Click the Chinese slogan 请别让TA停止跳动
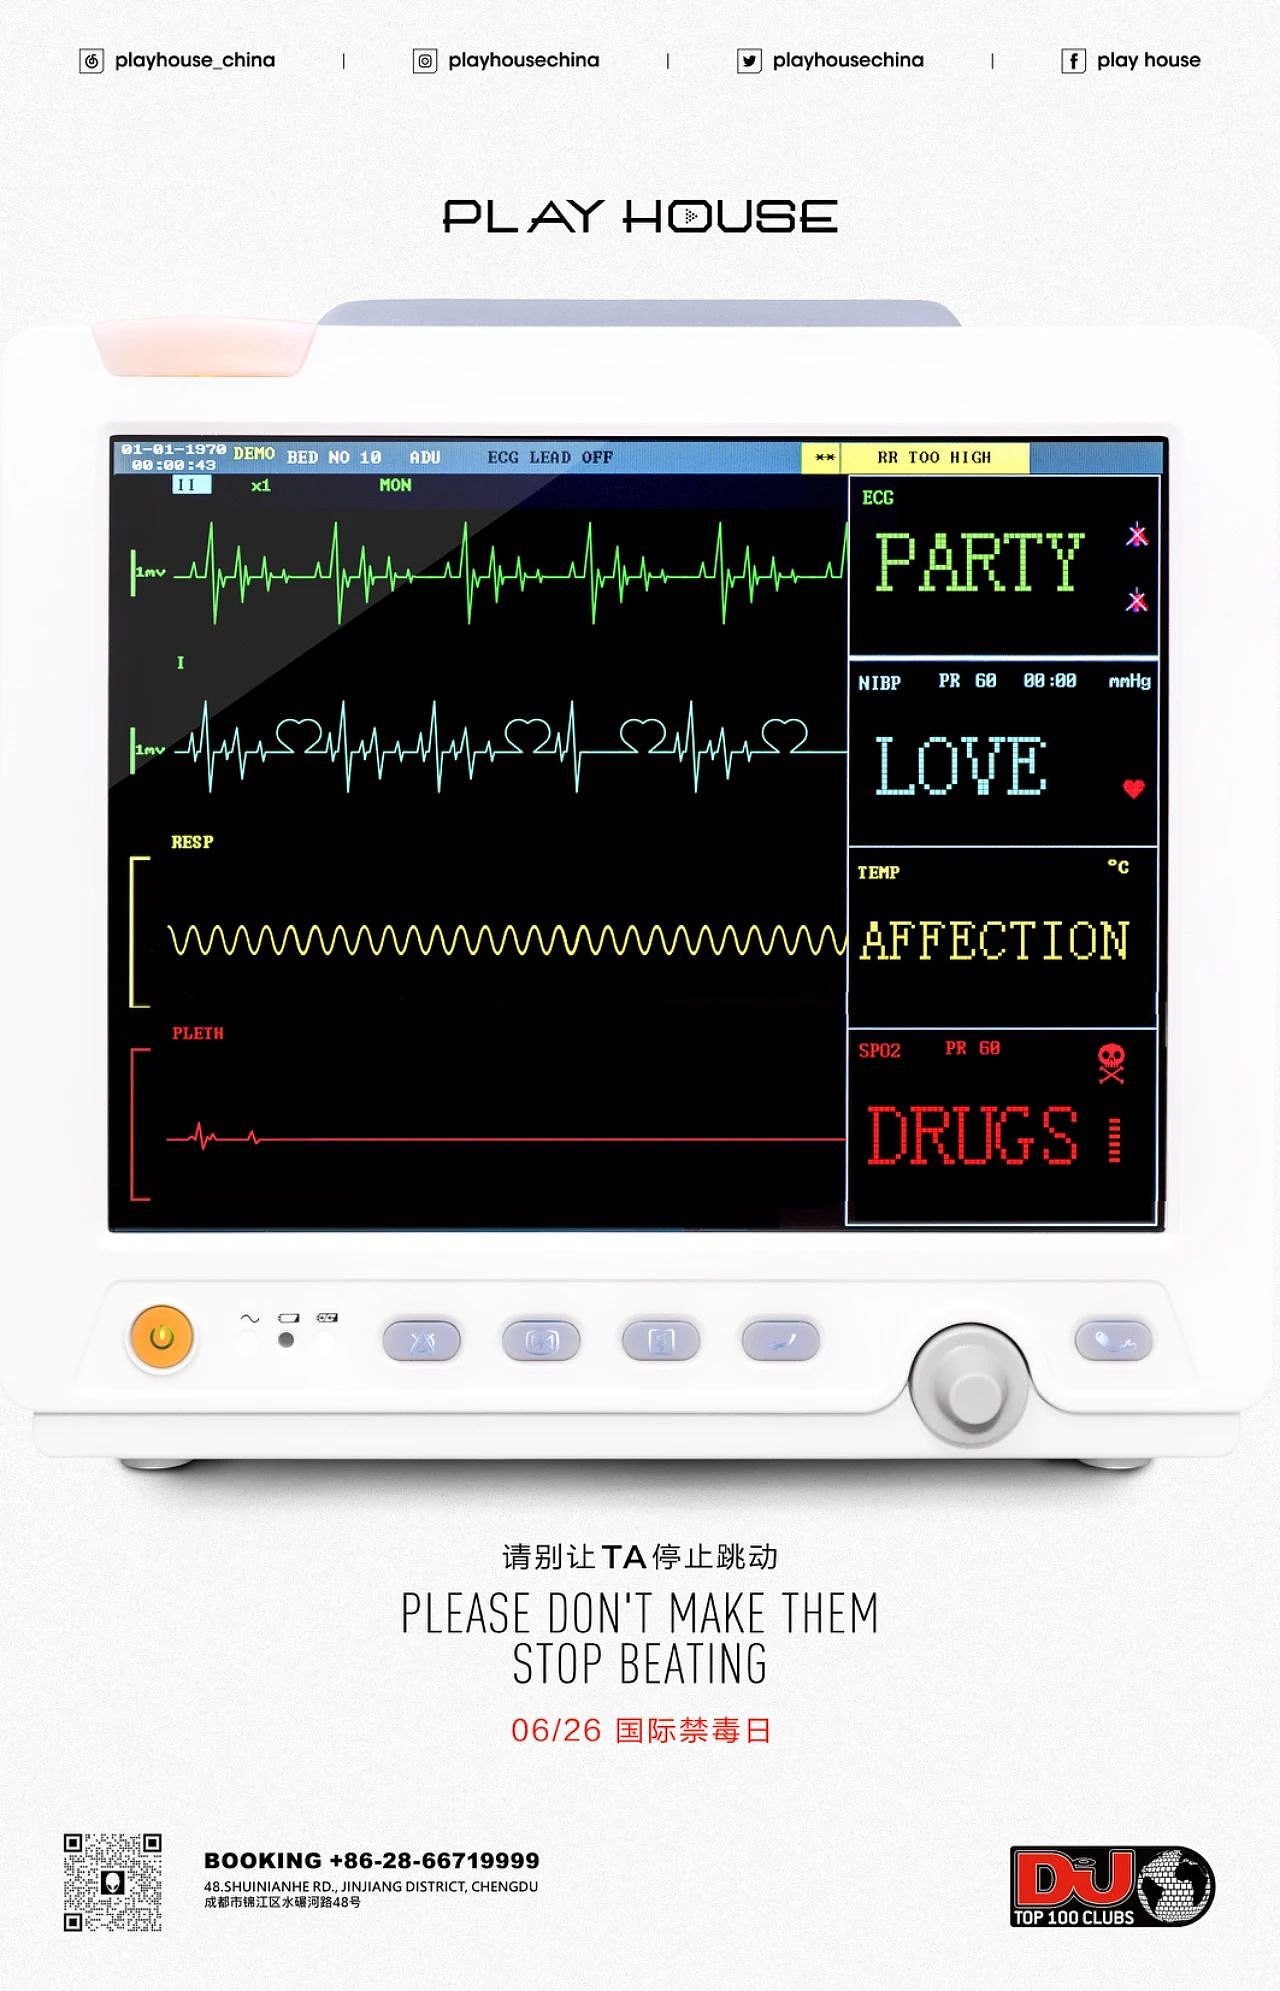The height and width of the screenshot is (1991, 1280). [x=640, y=1557]
